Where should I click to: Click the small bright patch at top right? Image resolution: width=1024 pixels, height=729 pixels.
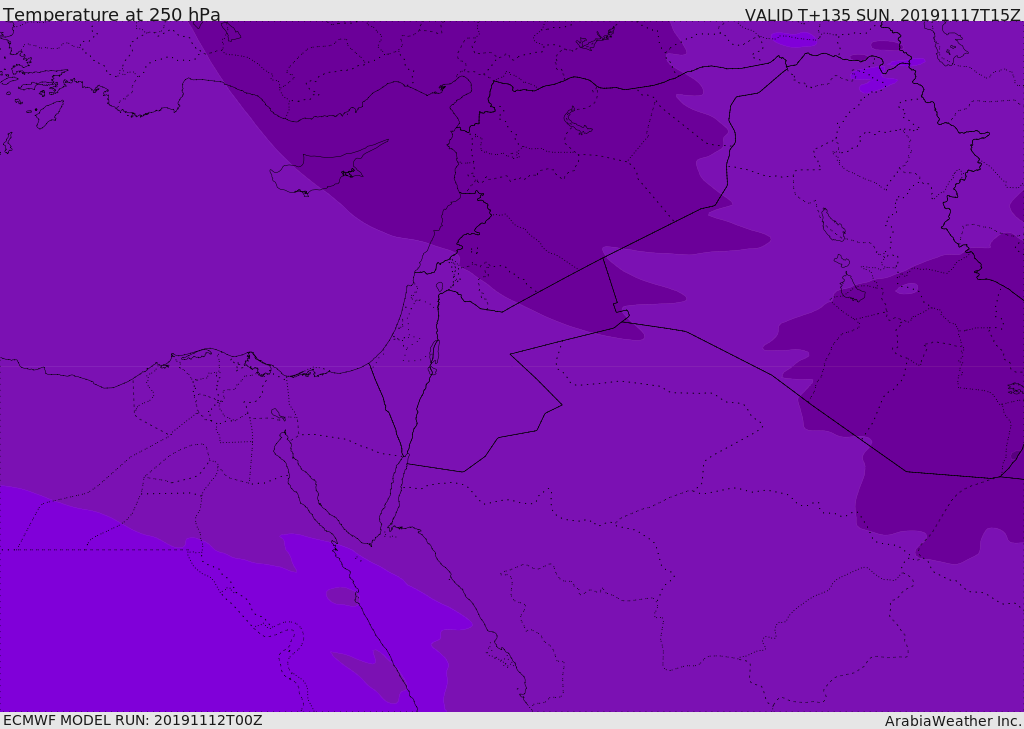(x=795, y=40)
